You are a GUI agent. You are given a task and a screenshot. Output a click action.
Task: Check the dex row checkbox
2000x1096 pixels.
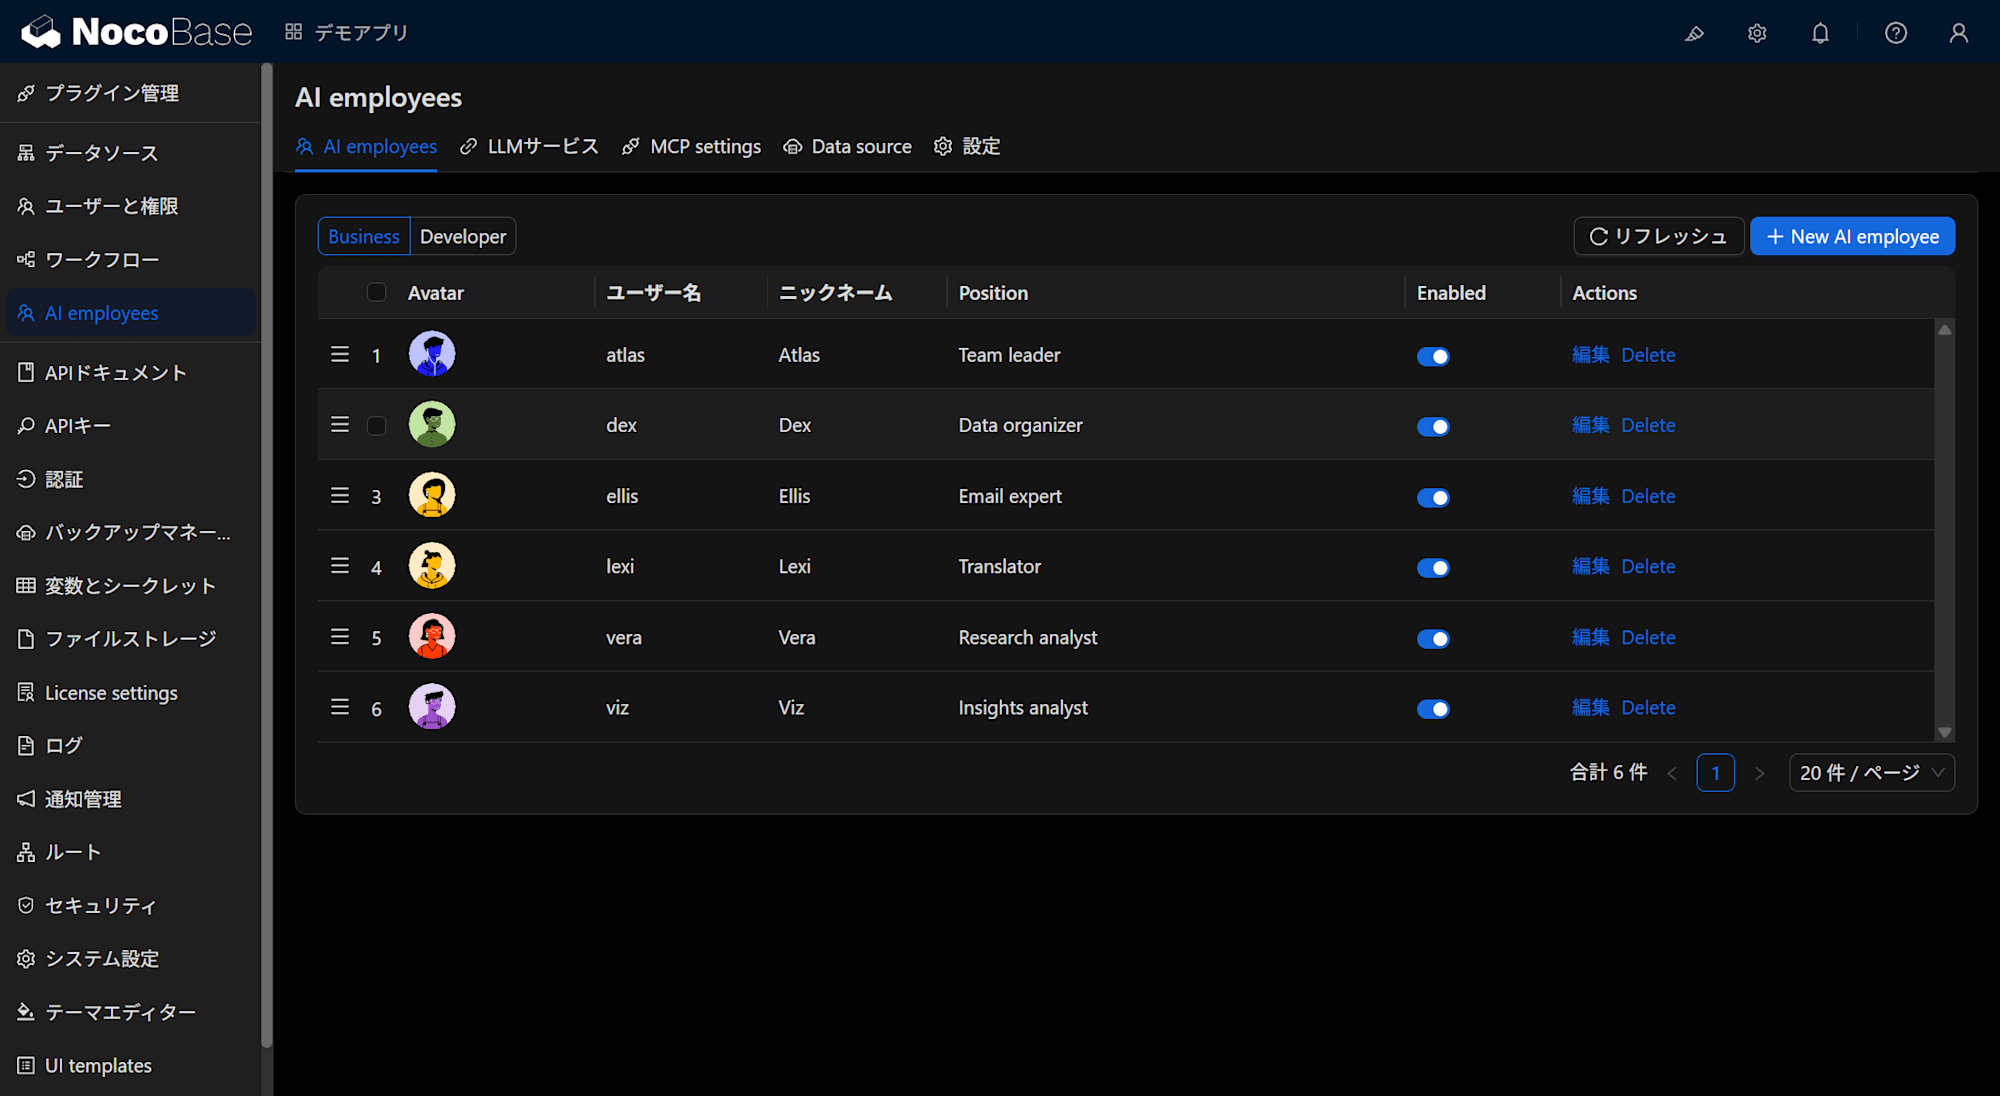pyautogui.click(x=376, y=426)
